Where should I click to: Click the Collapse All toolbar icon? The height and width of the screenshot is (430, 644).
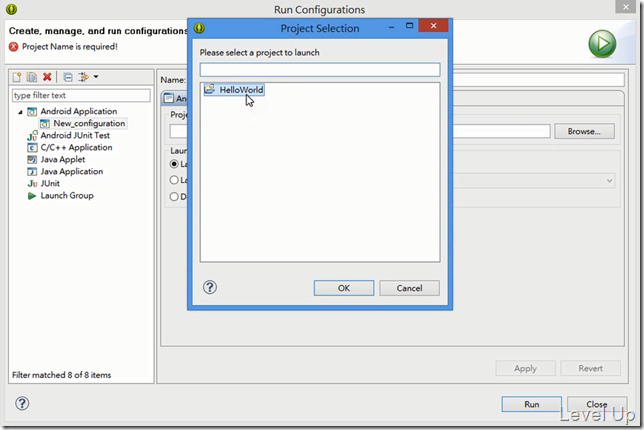point(68,77)
